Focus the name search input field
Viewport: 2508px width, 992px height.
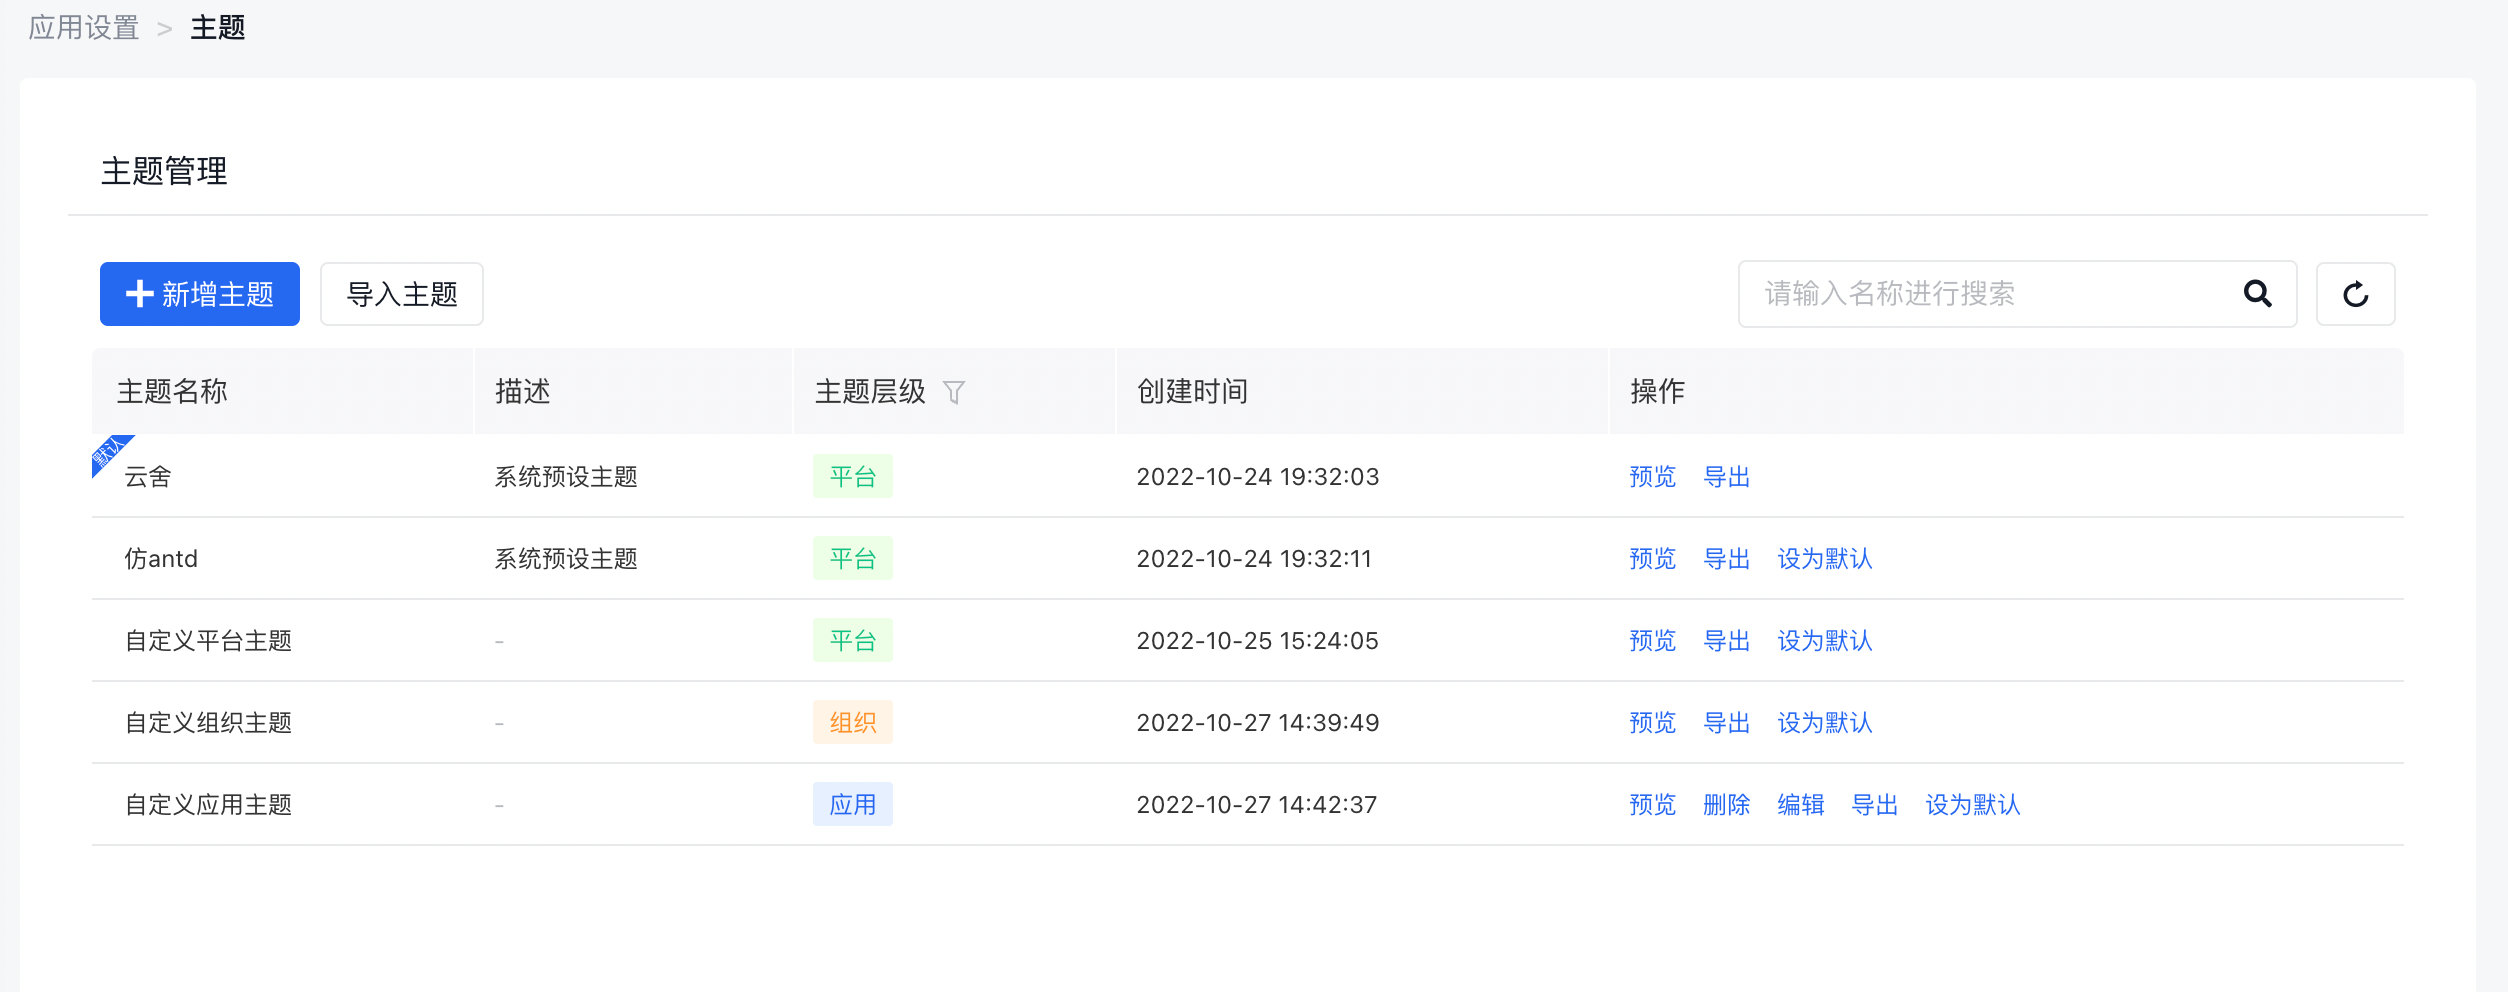(1990, 294)
